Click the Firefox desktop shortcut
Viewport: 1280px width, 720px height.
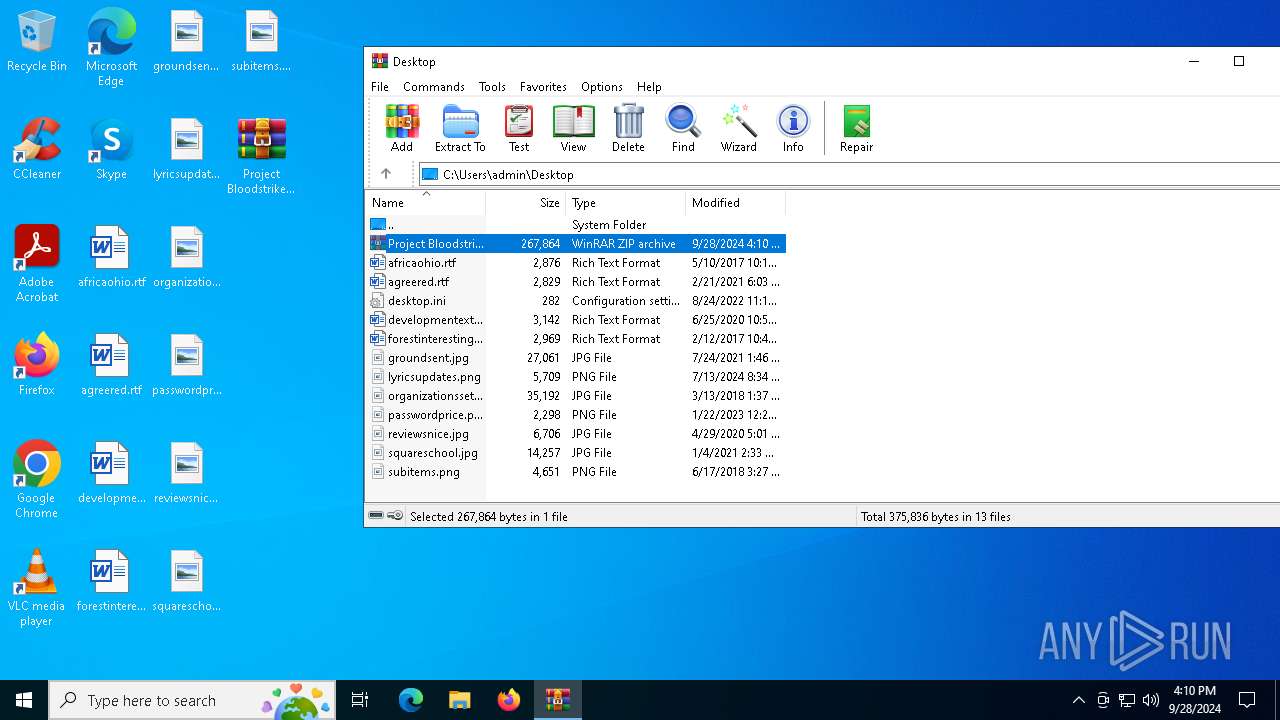(x=37, y=365)
